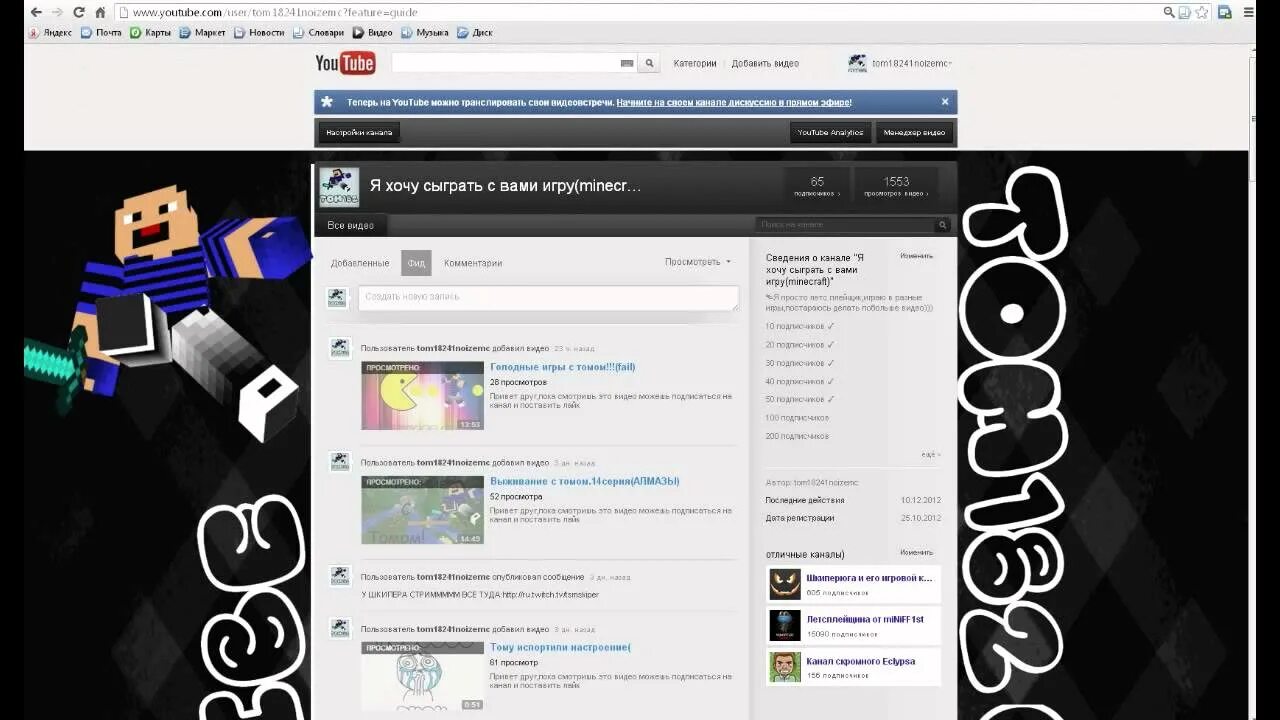Bookmark this page with the star icon
Viewport: 1280px width, 720px height.
pyautogui.click(x=1202, y=12)
